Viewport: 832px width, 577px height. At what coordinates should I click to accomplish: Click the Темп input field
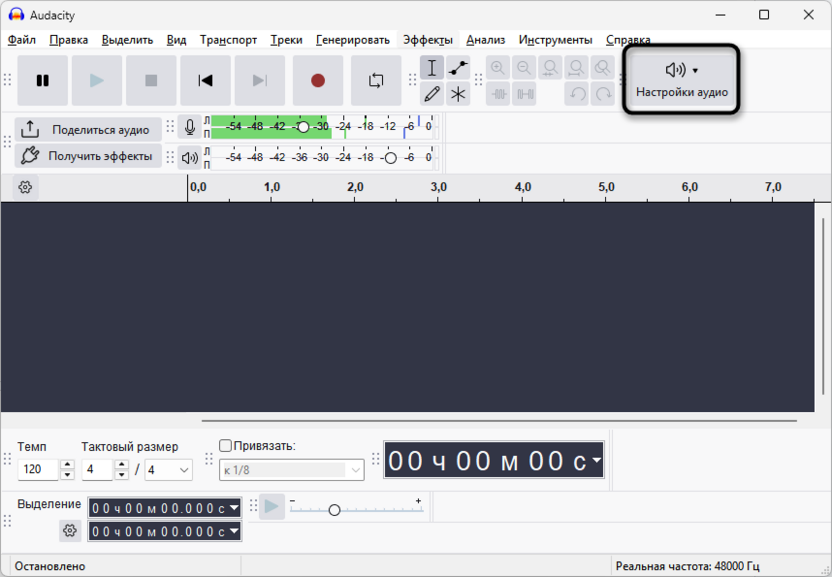click(38, 469)
